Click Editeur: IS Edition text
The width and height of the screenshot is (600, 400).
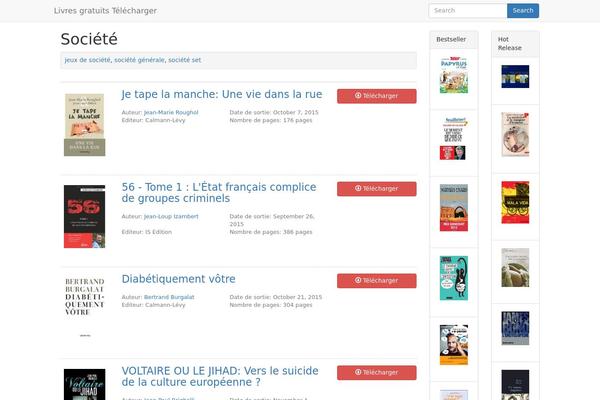(x=147, y=232)
